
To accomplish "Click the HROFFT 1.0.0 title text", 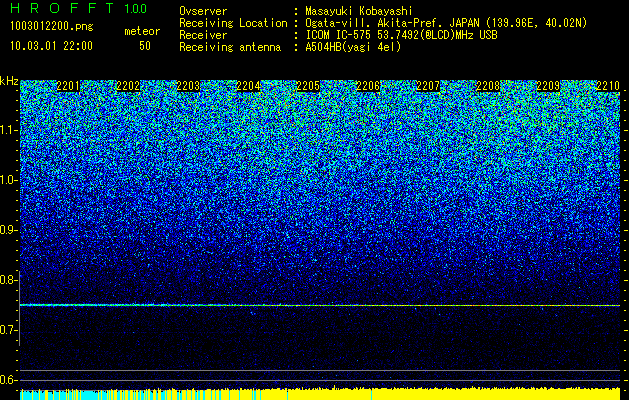I will (78, 8).
